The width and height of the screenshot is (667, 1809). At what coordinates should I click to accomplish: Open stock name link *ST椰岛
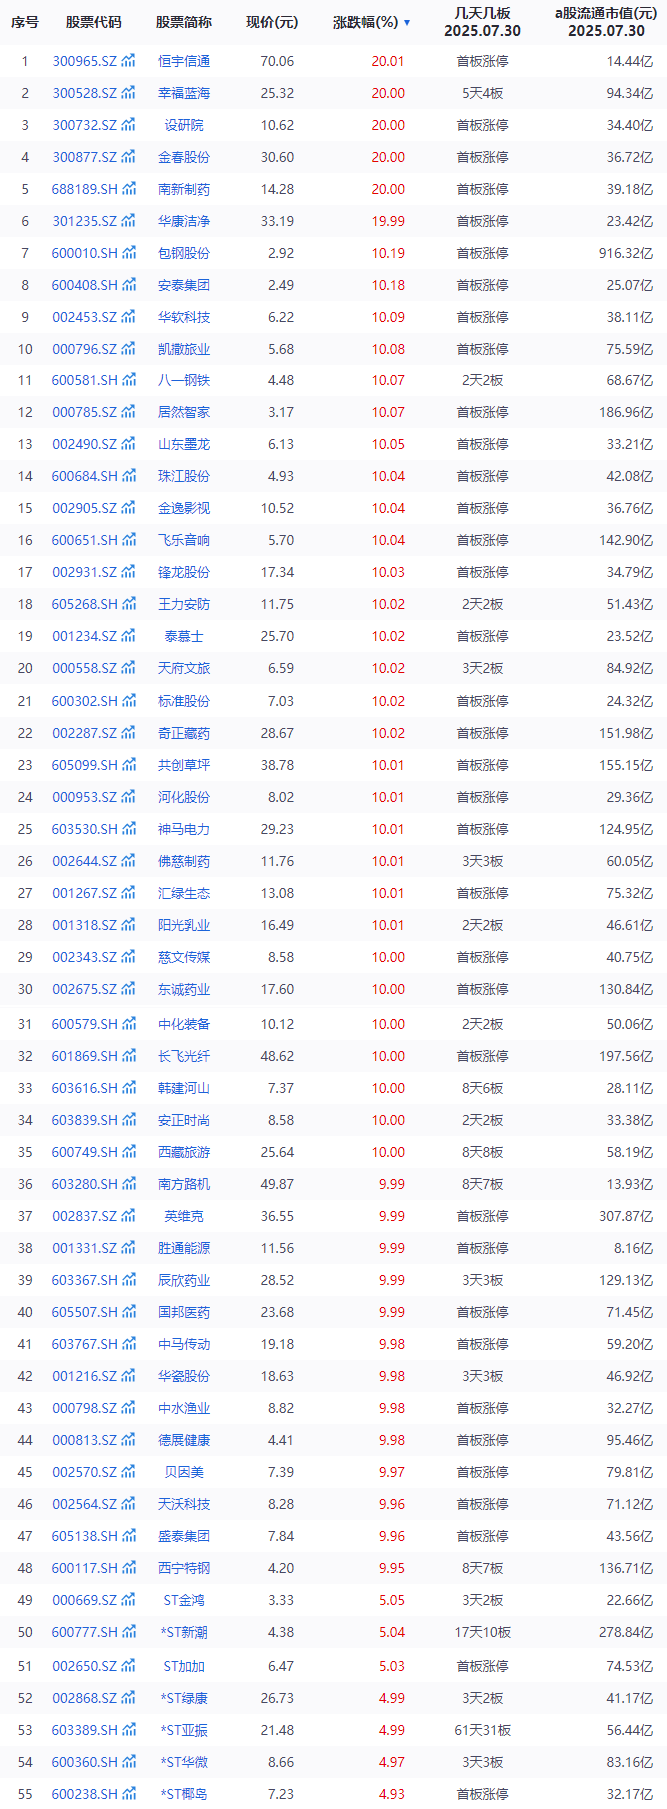coord(184,1794)
